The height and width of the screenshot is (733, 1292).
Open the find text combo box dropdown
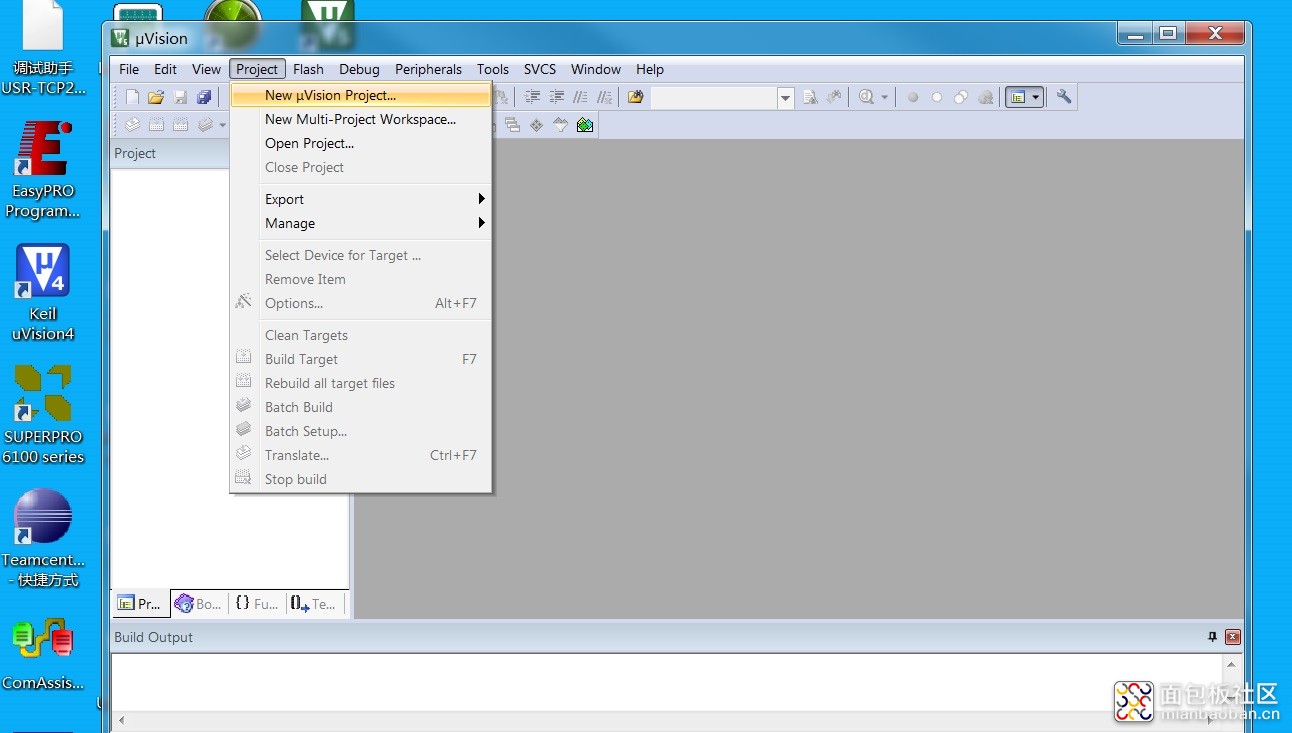click(785, 97)
